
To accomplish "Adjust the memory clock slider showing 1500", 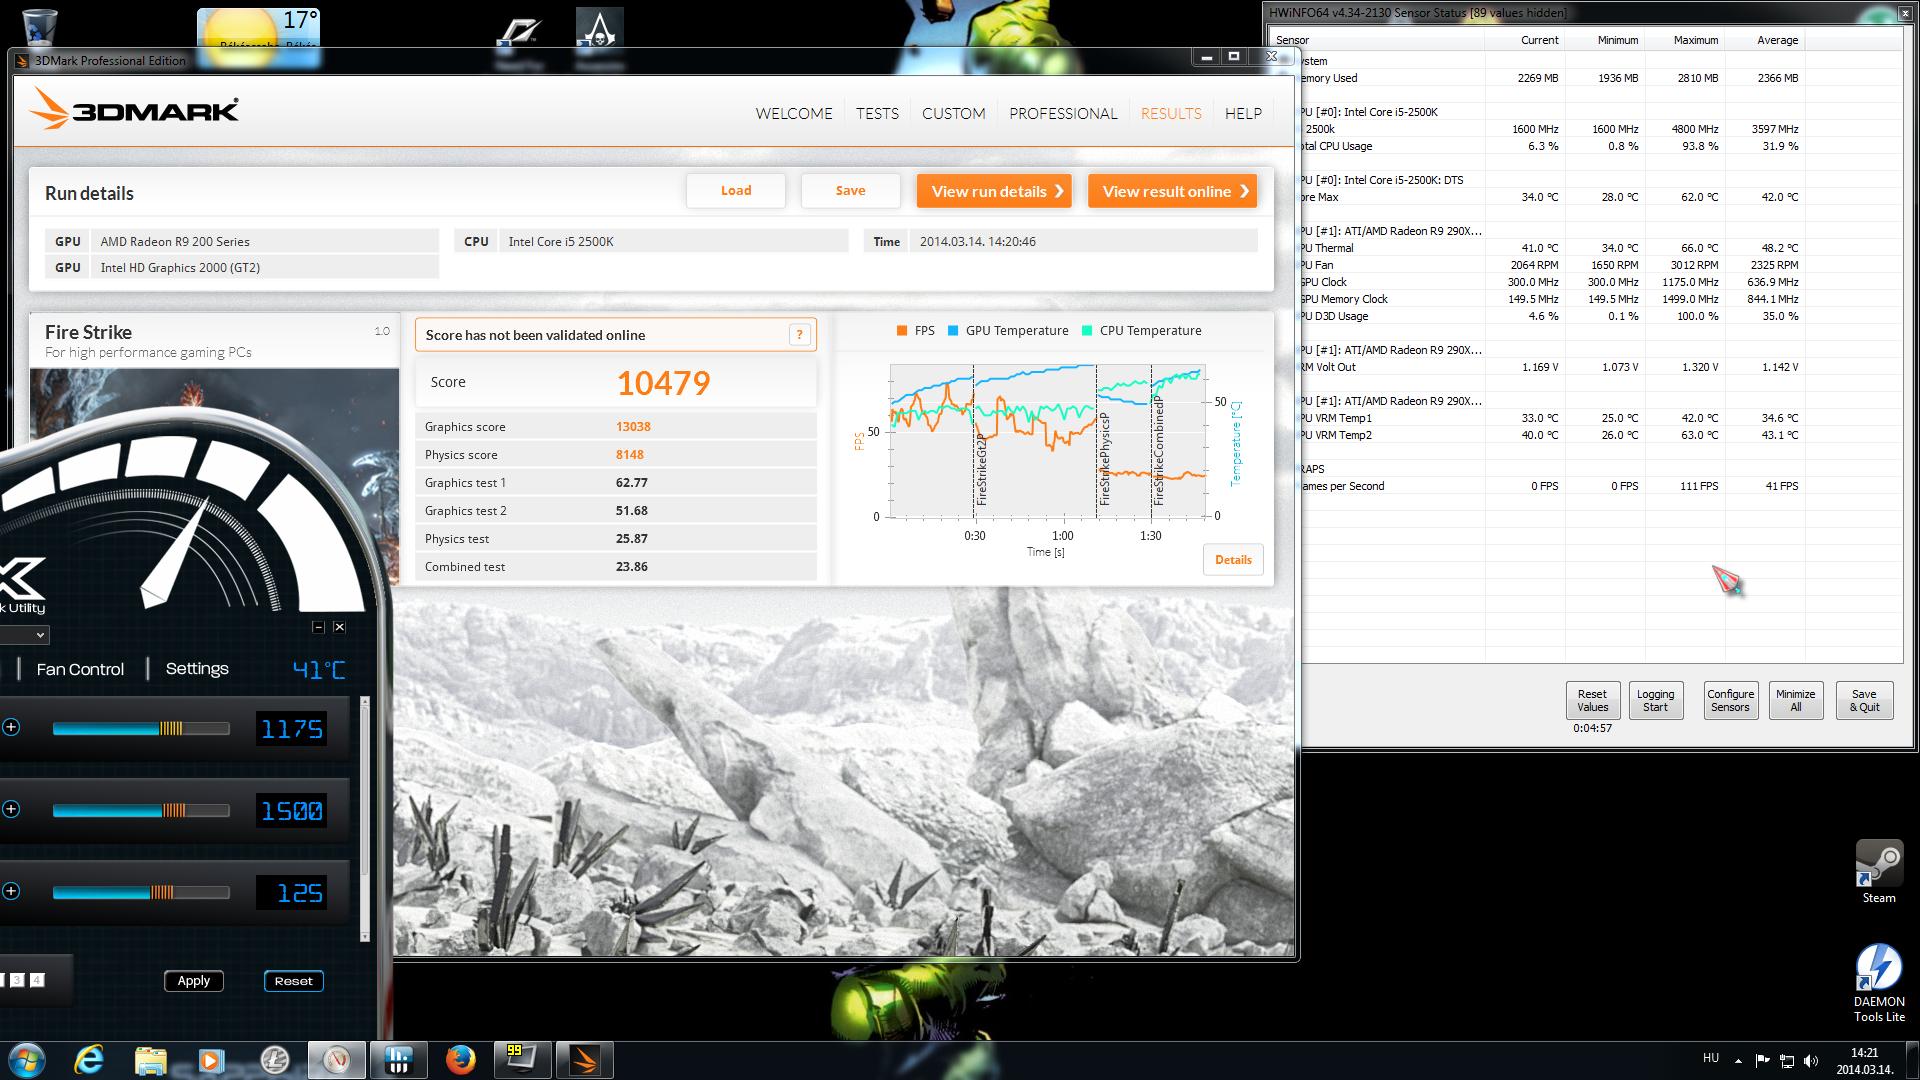I will pos(141,811).
